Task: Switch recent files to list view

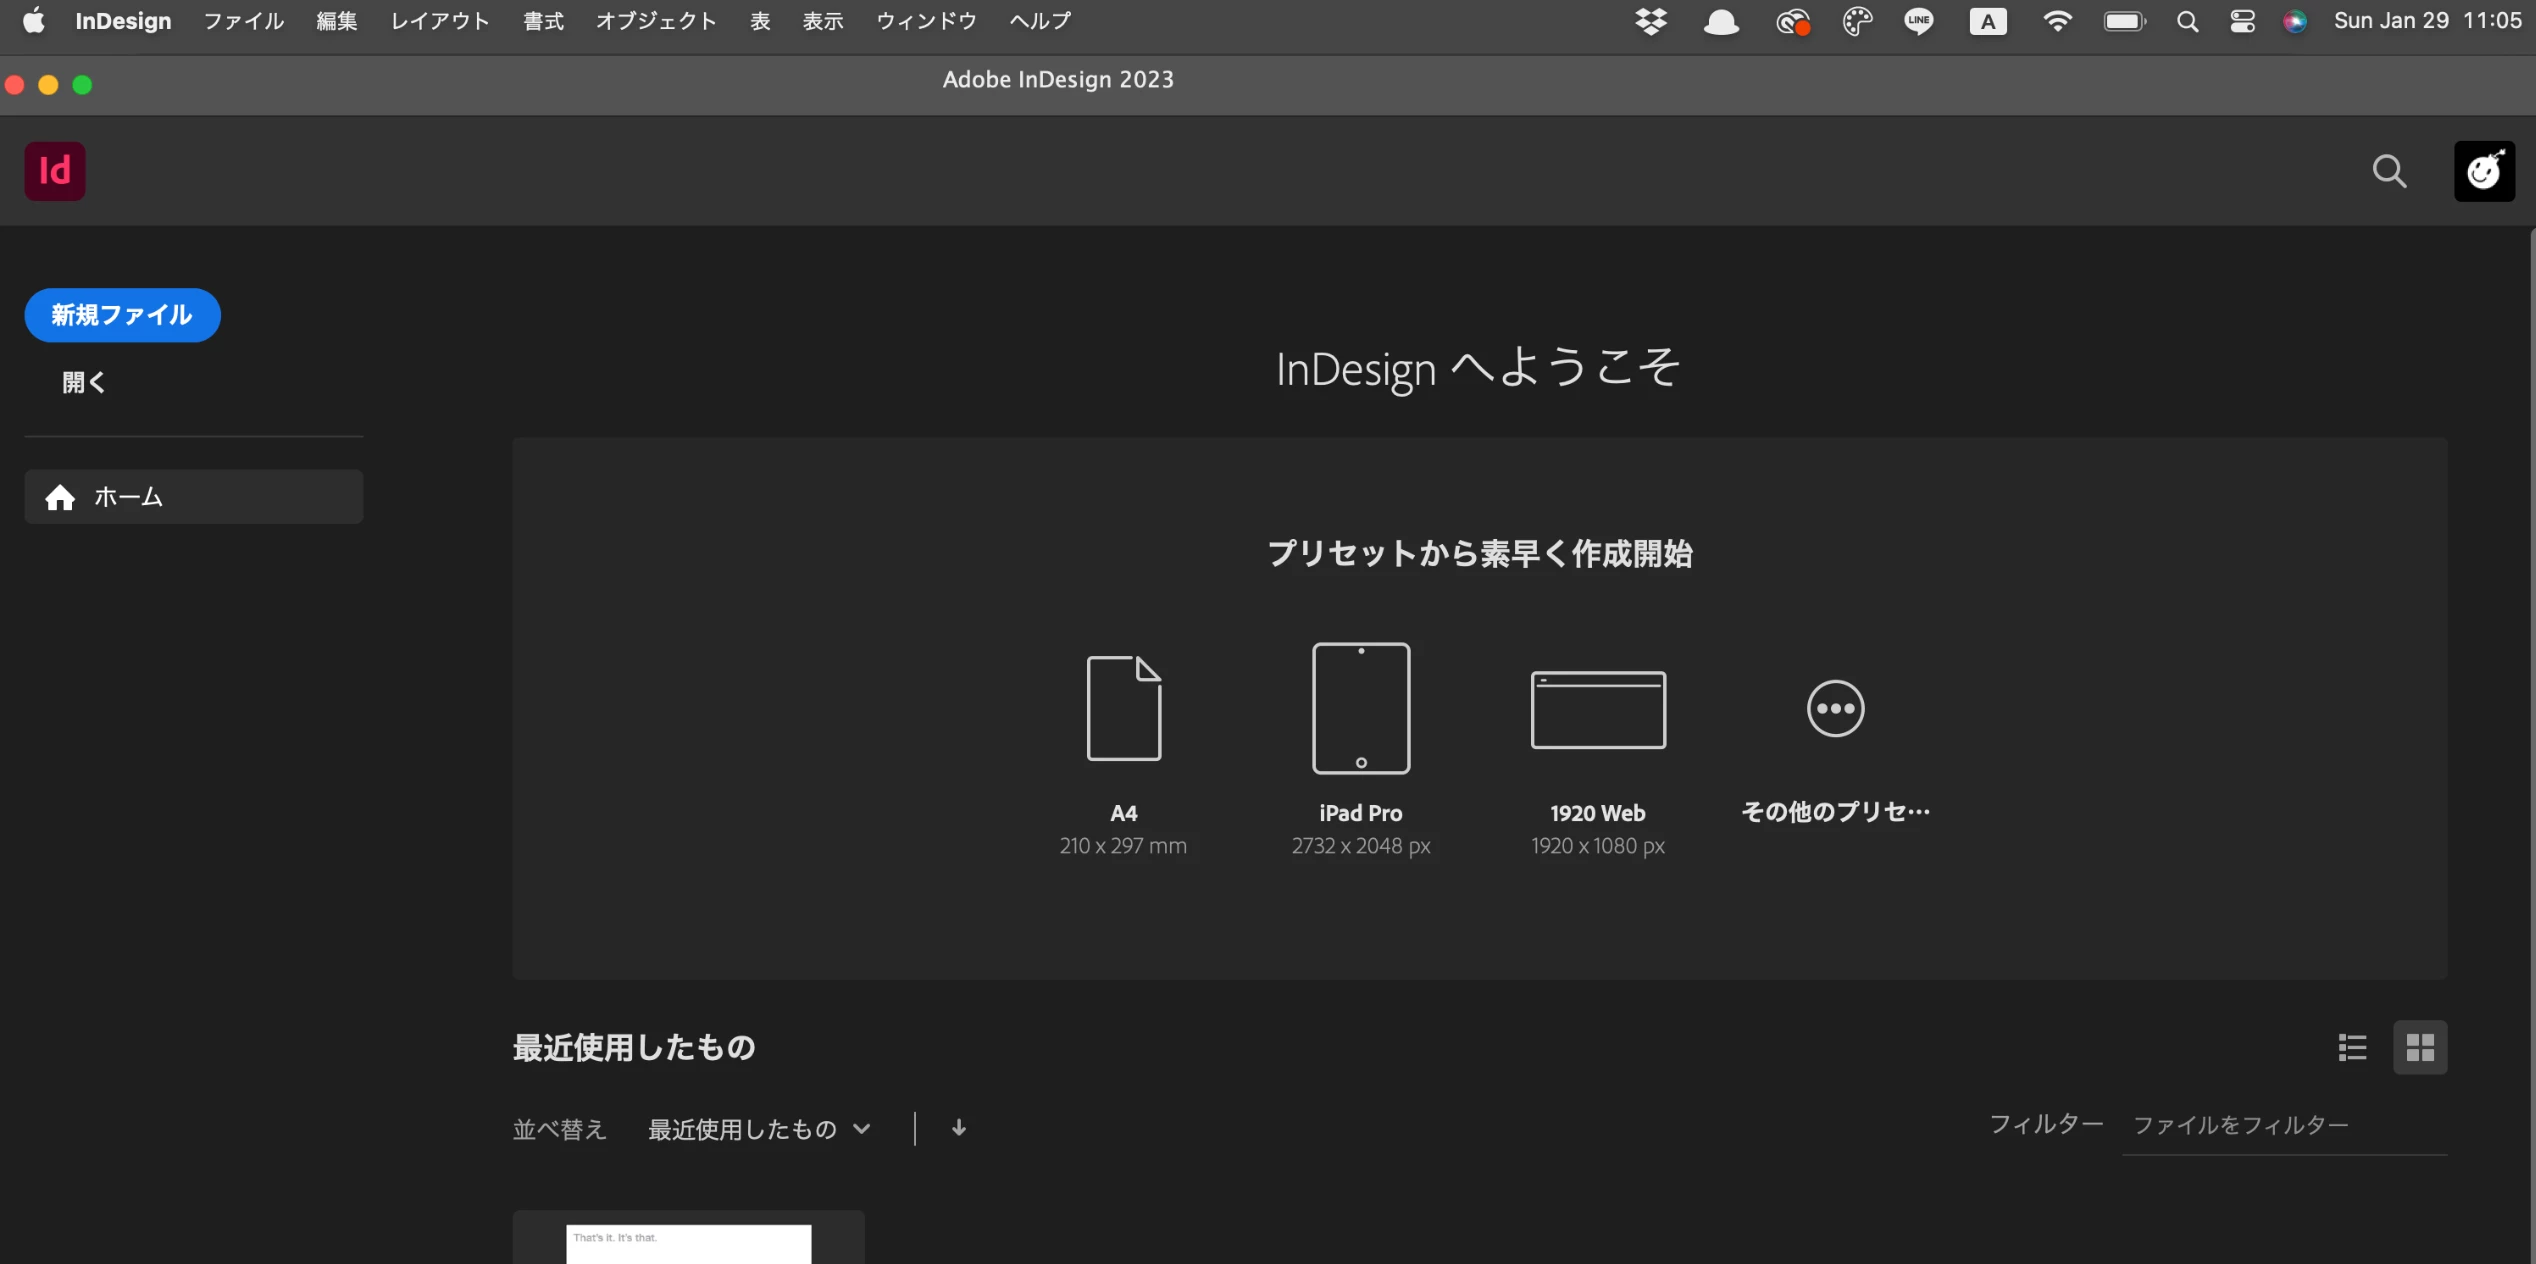Action: 2352,1047
